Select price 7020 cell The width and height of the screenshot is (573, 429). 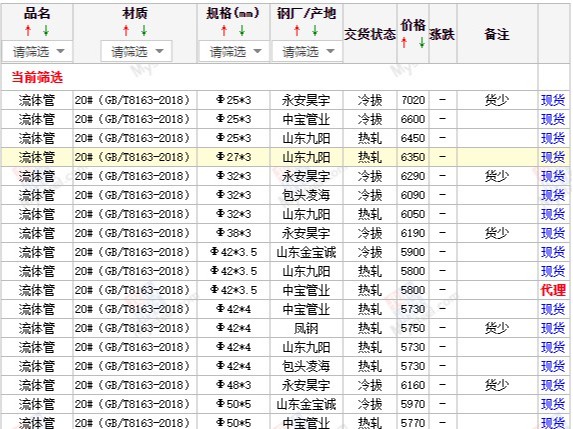click(413, 100)
